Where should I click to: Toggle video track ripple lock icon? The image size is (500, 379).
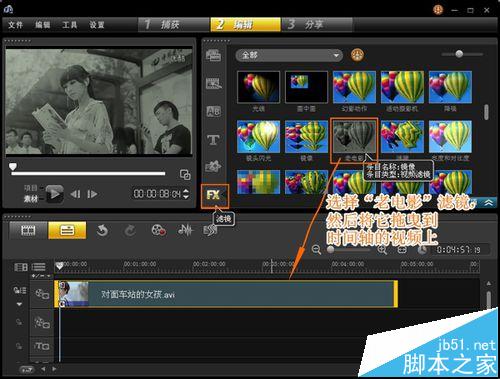click(20, 290)
